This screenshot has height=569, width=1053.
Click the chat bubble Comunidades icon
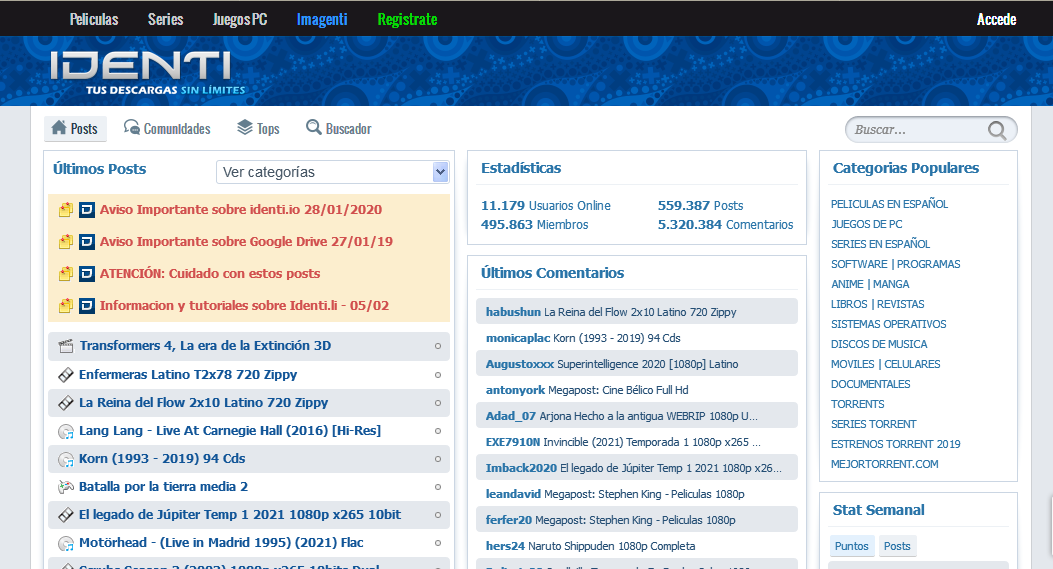[132, 128]
